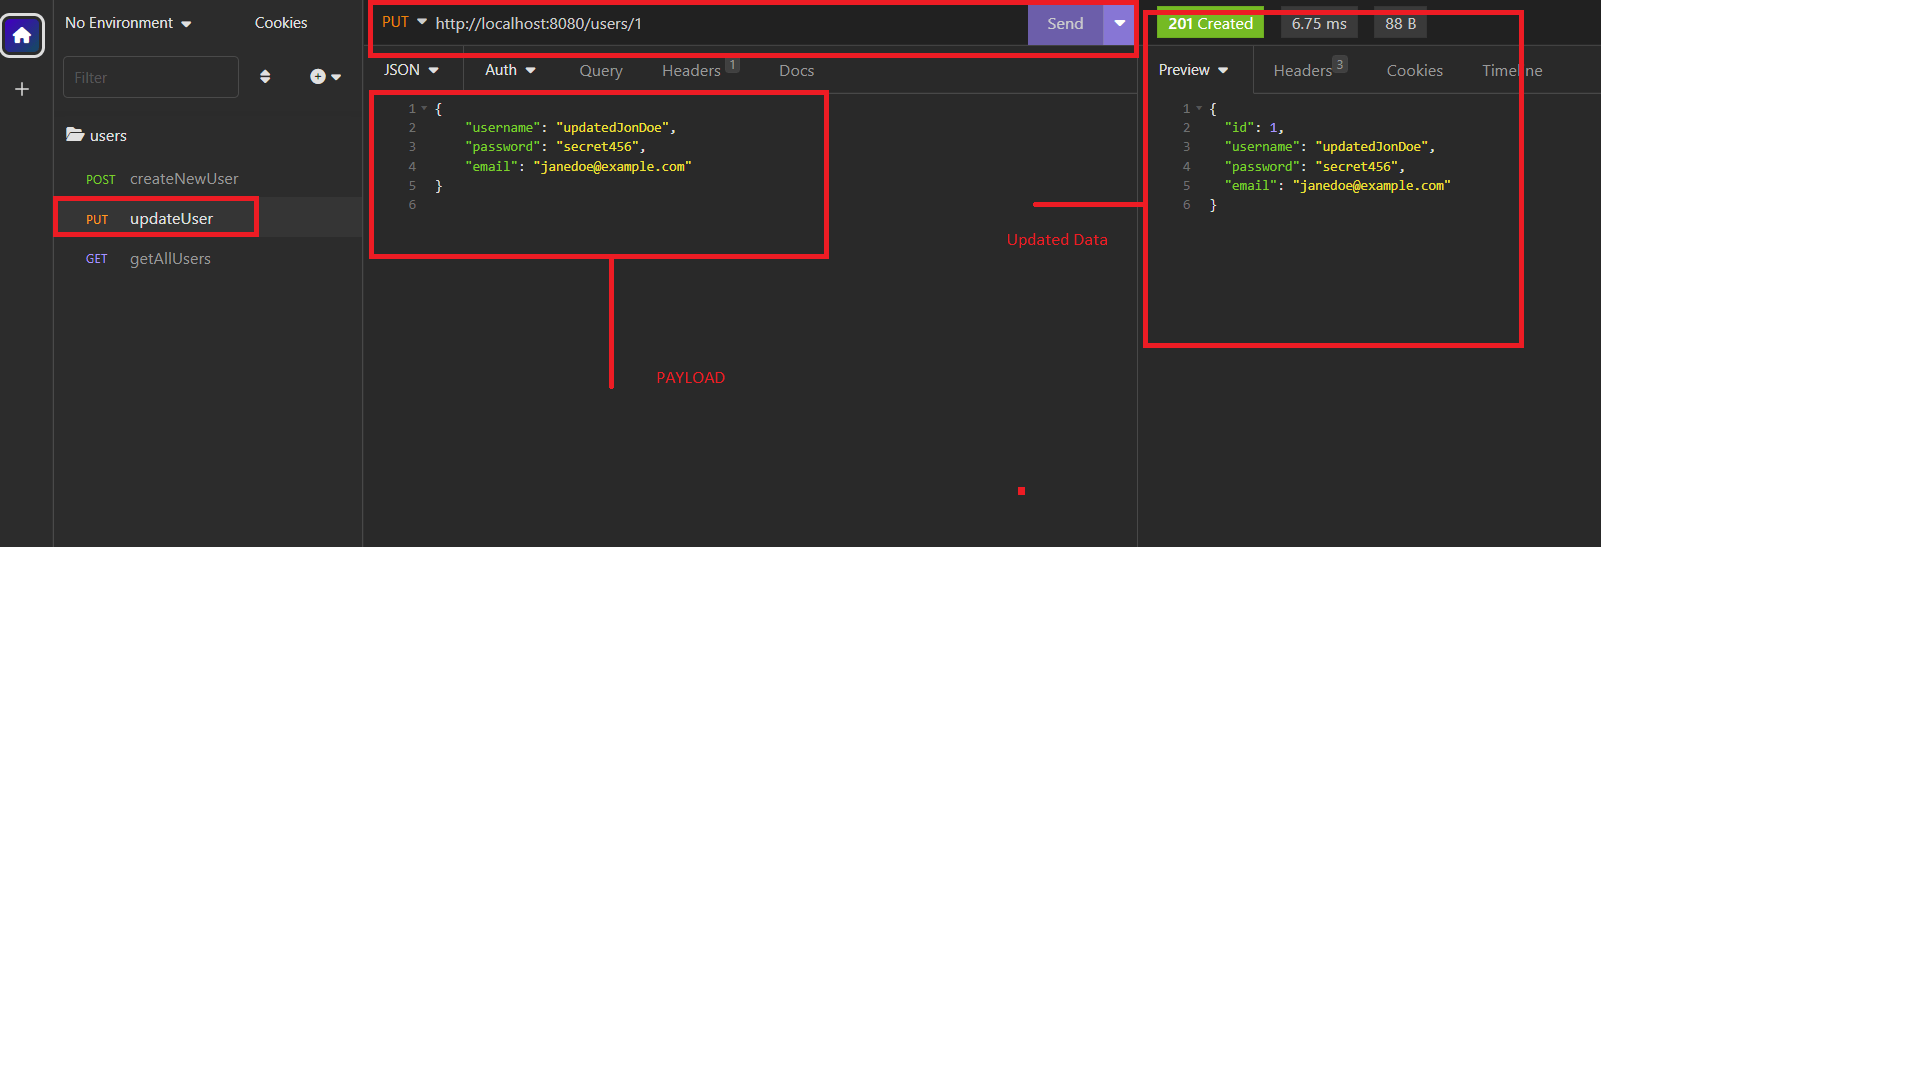The width and height of the screenshot is (1920, 1080).
Task: Click the users folder icon
Action: point(75,135)
